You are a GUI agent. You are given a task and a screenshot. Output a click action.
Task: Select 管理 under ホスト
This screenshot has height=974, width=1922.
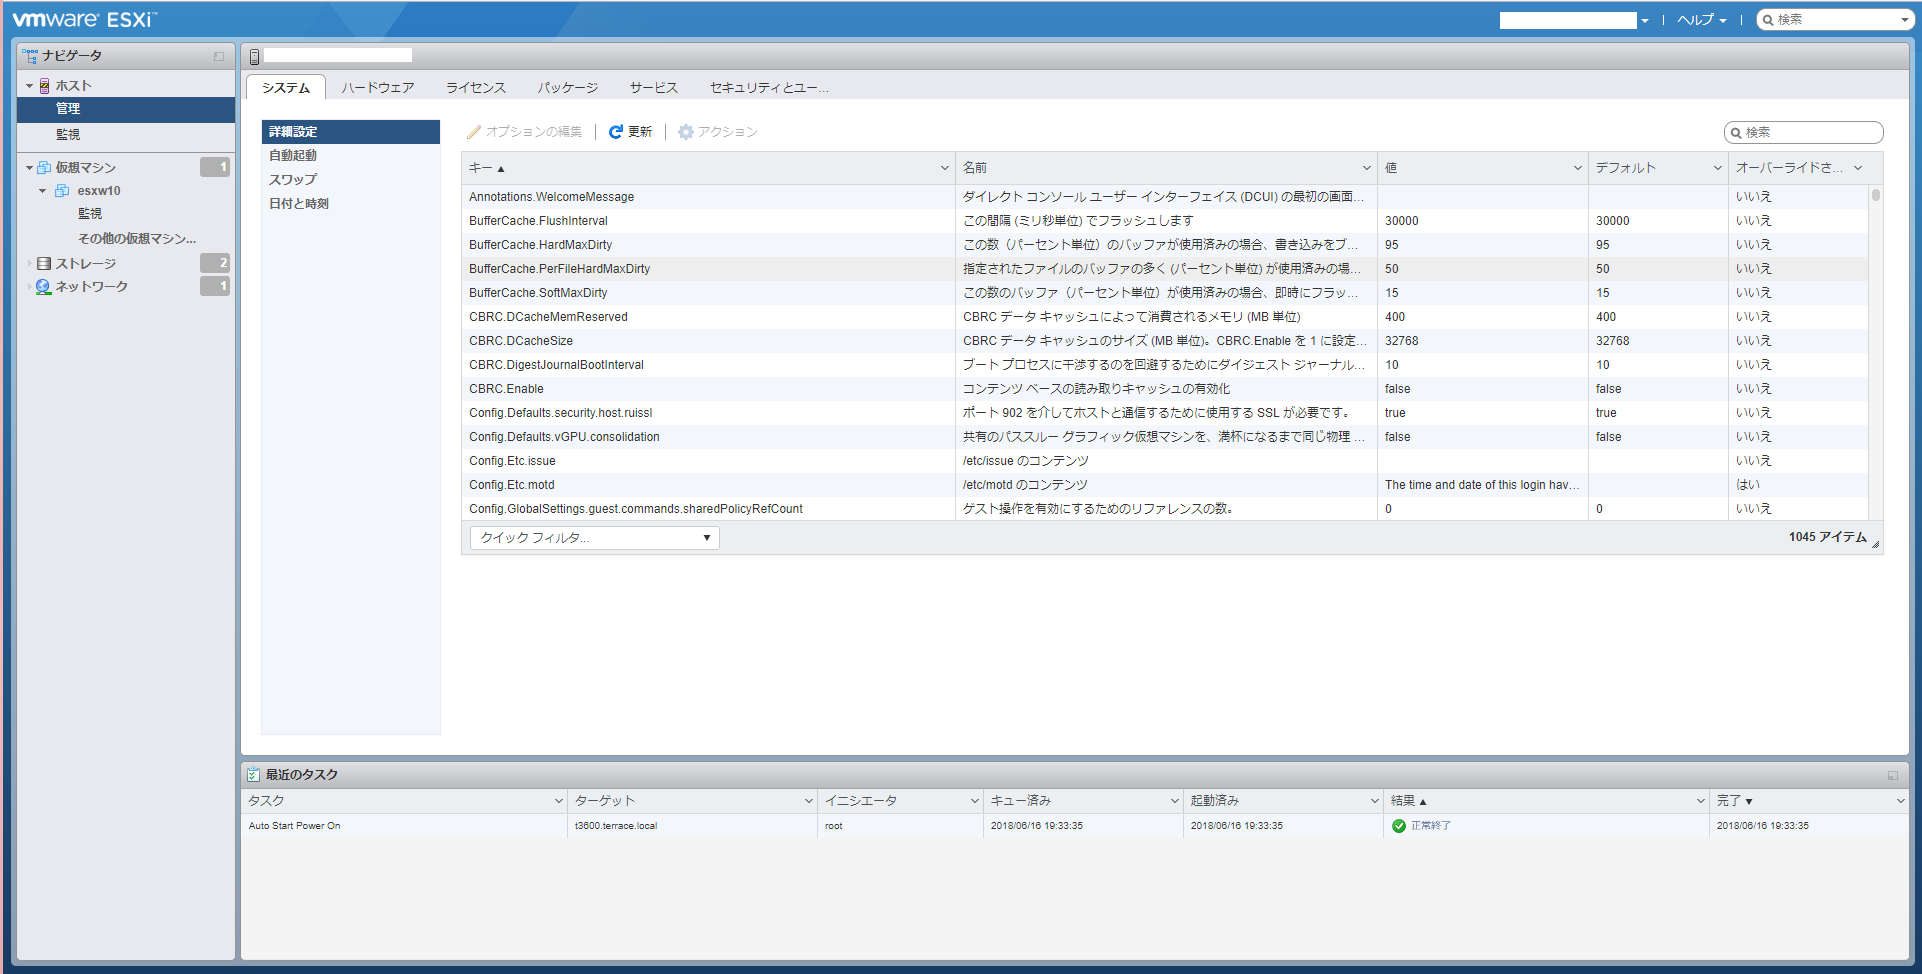[x=126, y=109]
